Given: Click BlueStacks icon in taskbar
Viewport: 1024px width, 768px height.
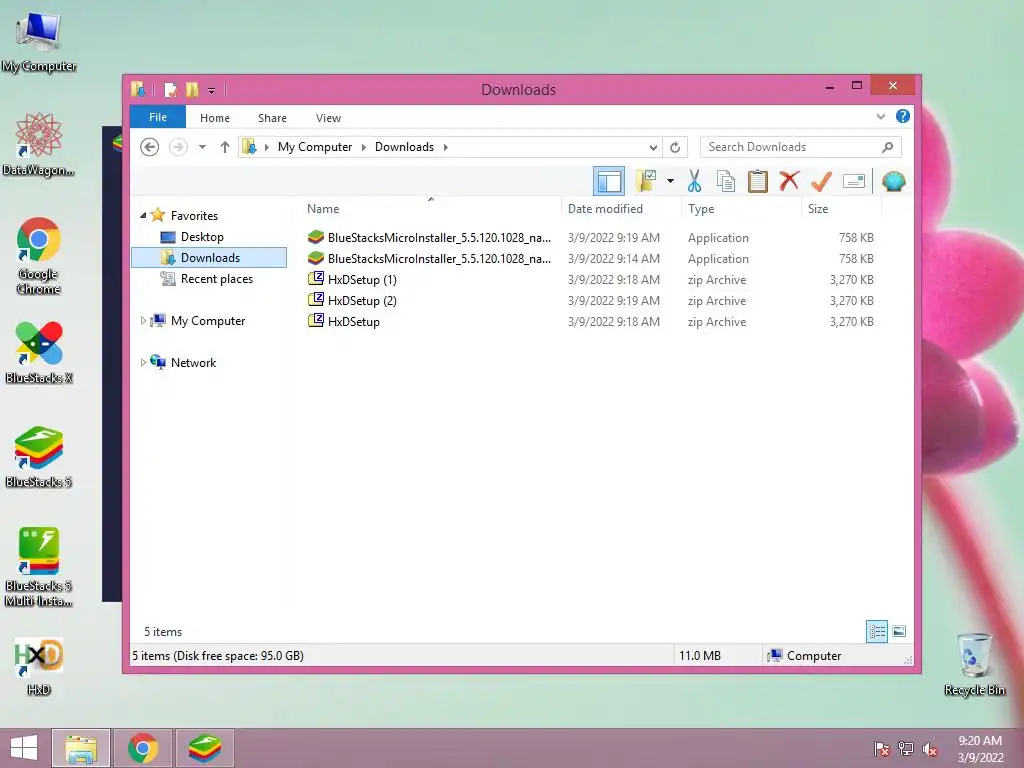Looking at the screenshot, I should (205, 748).
